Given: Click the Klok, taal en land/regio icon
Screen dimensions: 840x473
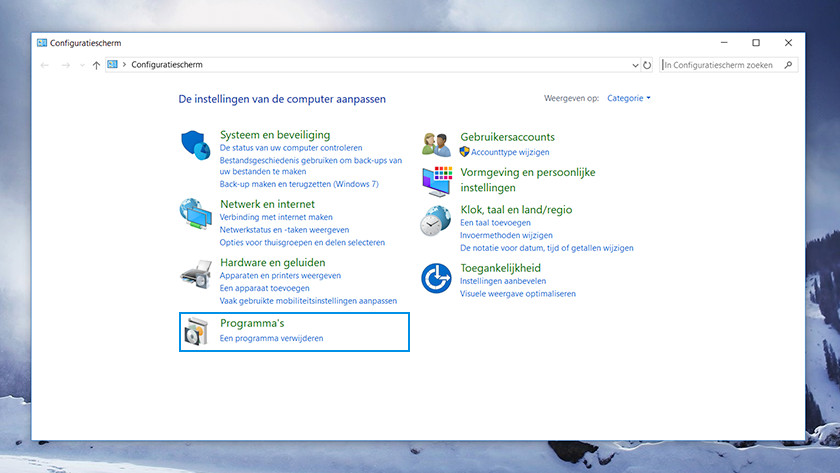Looking at the screenshot, I should click(x=436, y=221).
